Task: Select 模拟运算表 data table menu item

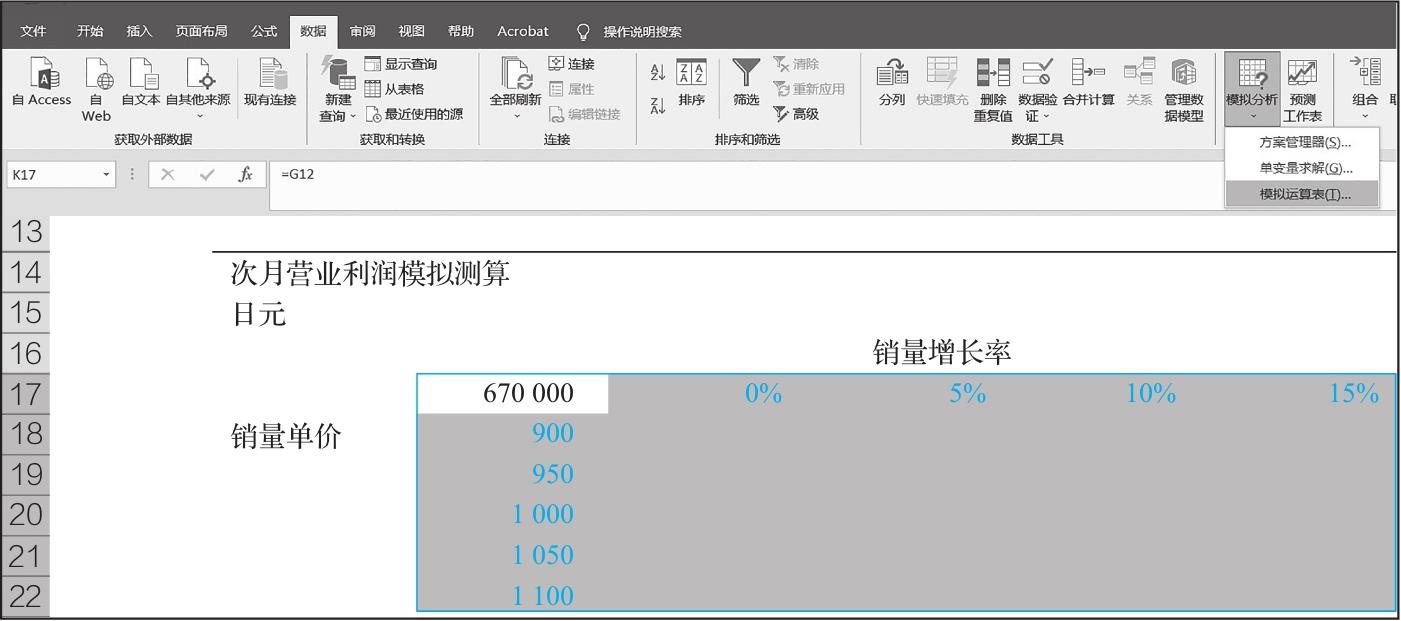Action: [x=1303, y=194]
